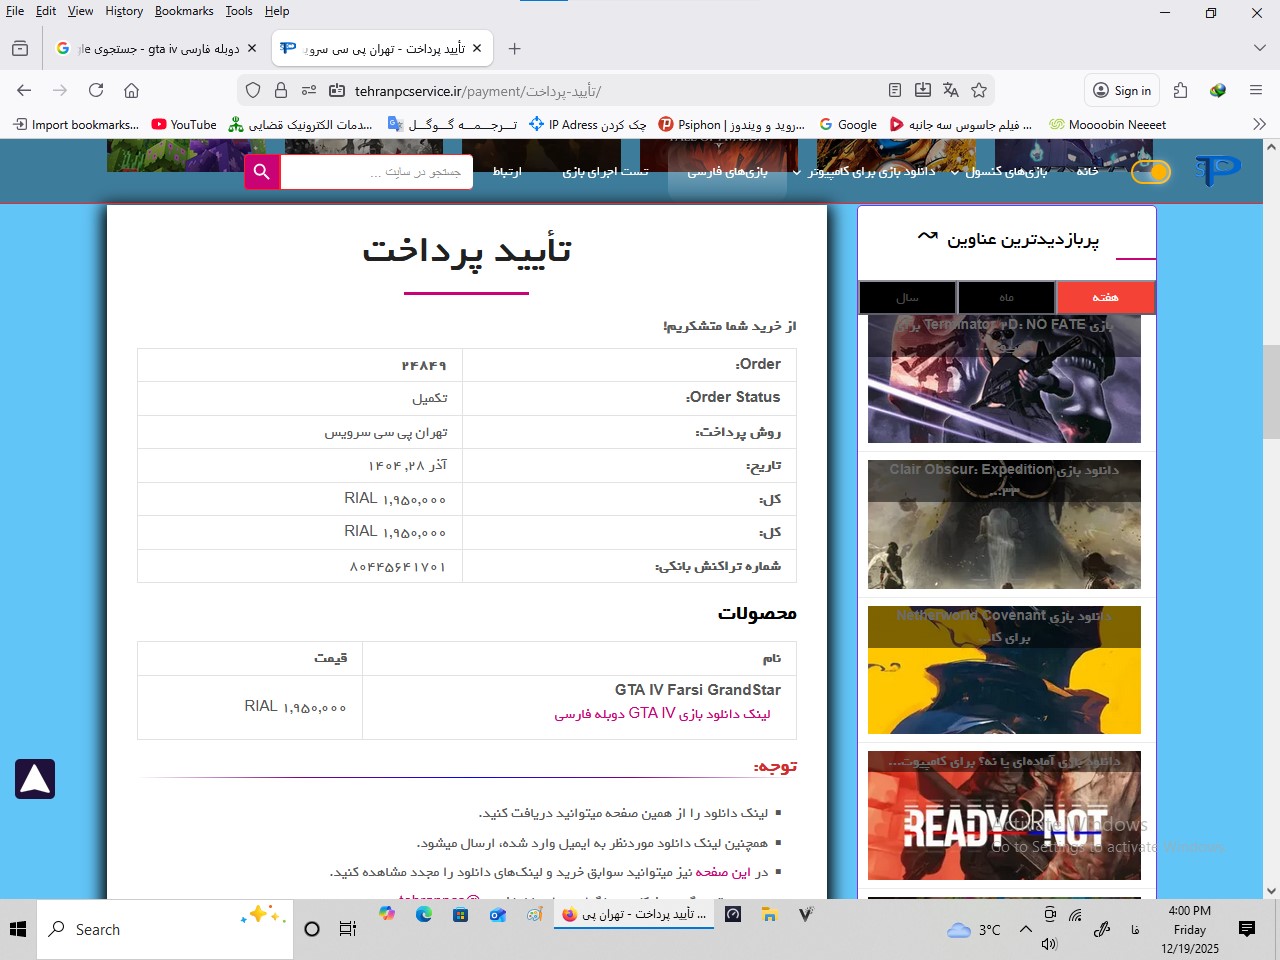Click the translate page icon
The width and height of the screenshot is (1280, 960).
click(951, 90)
